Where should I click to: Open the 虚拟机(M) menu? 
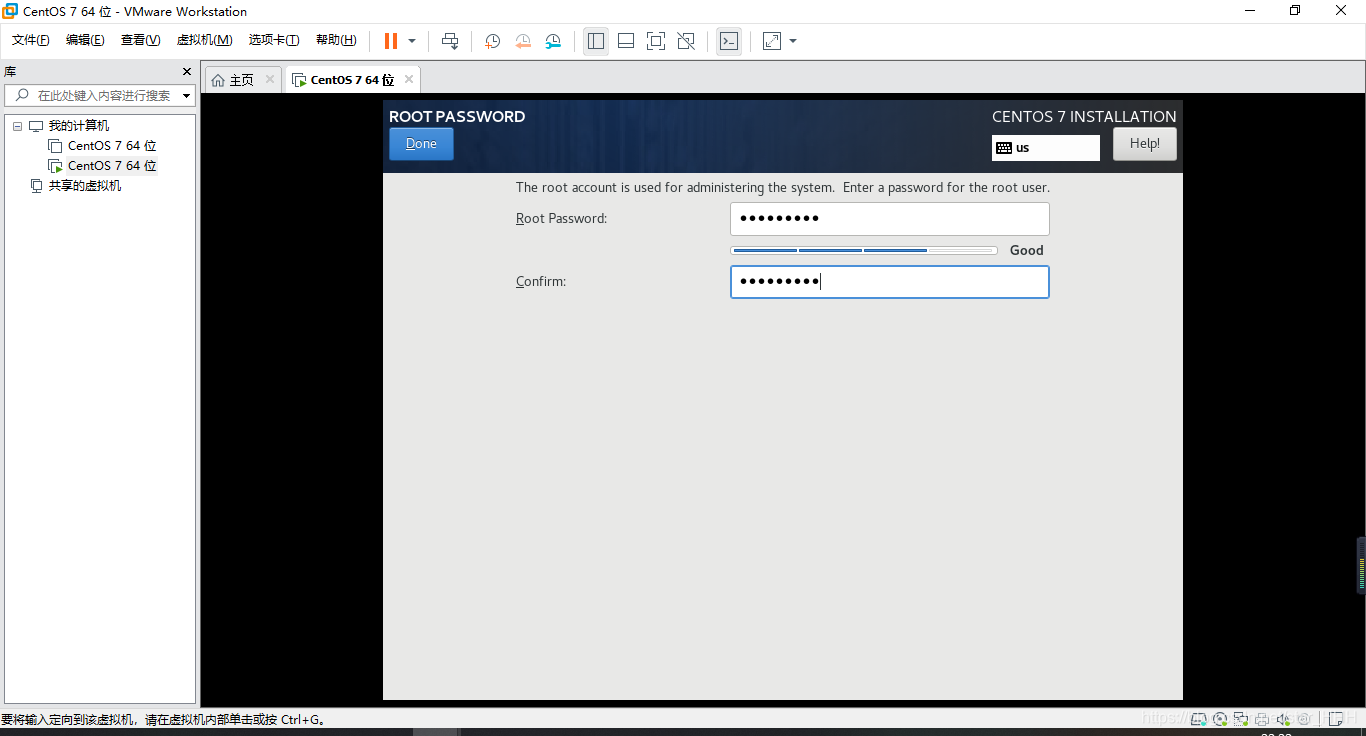[x=204, y=40]
